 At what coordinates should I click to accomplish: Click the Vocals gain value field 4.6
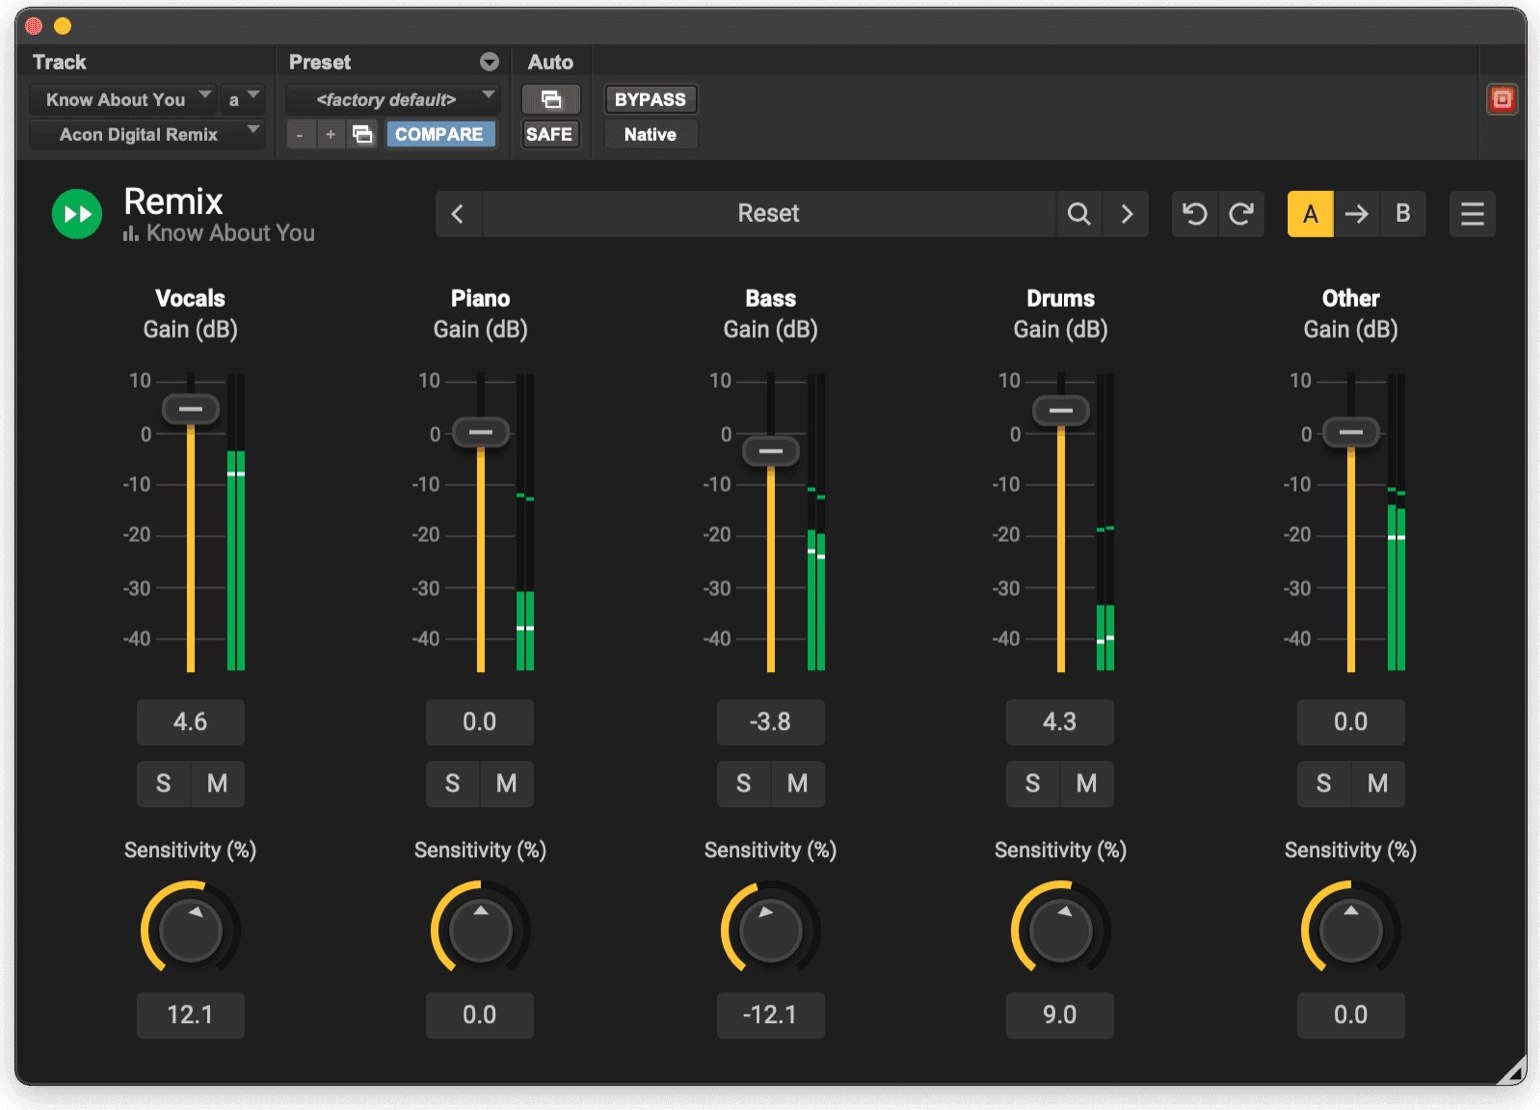tap(190, 722)
